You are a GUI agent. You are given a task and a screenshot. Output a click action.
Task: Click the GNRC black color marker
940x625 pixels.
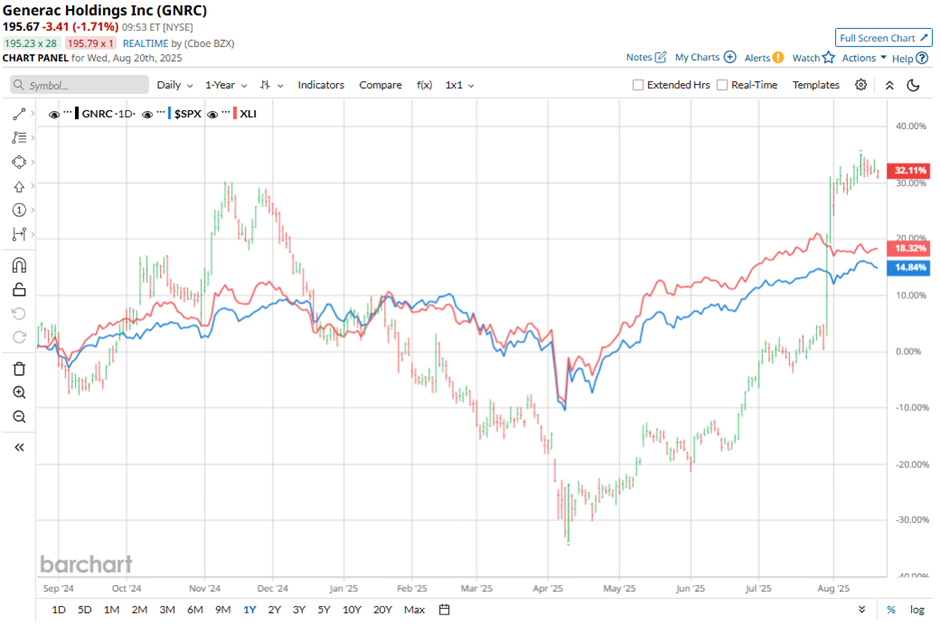point(77,113)
